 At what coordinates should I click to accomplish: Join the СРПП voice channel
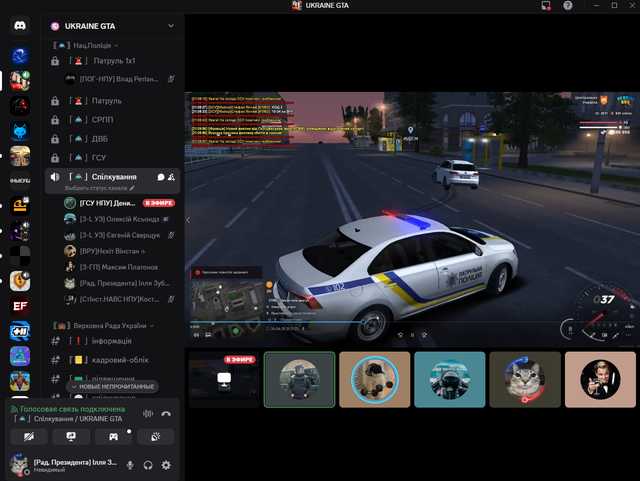coord(113,120)
